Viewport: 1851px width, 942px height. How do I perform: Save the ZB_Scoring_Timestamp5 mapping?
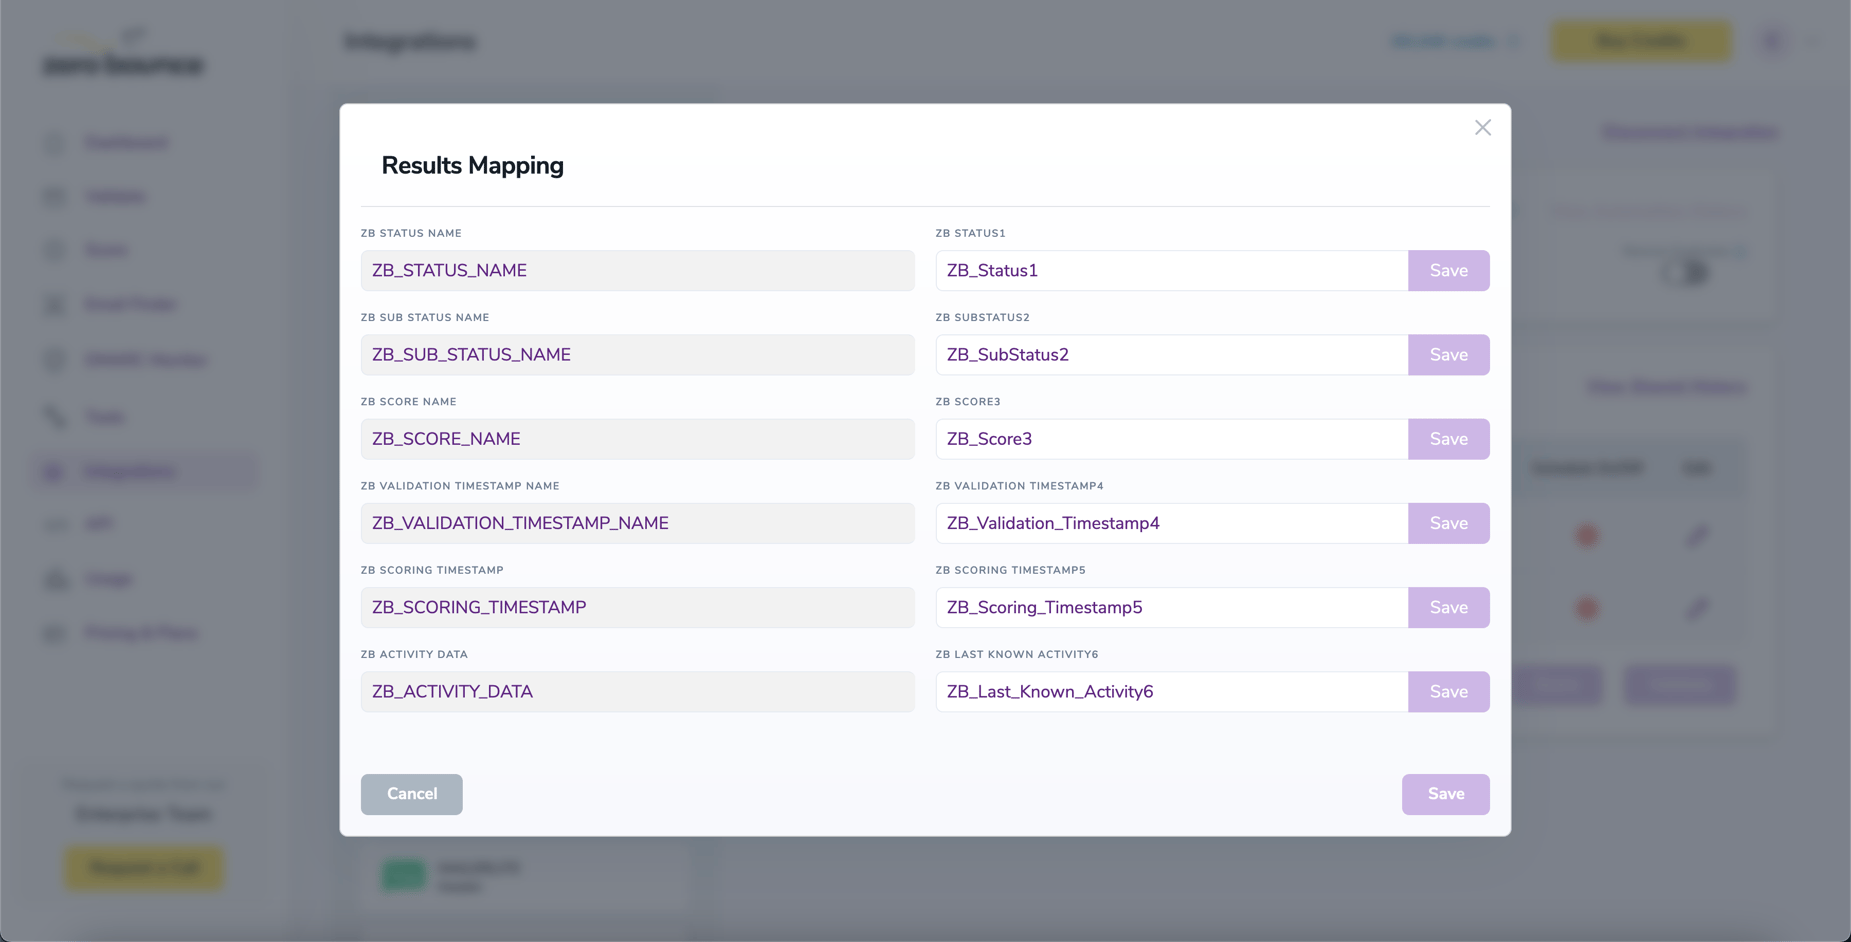coord(1448,607)
